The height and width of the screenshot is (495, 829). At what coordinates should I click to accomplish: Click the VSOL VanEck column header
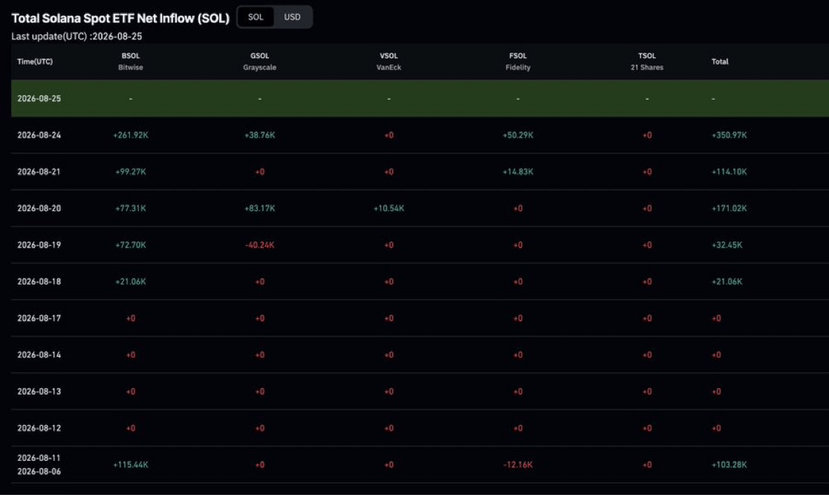pyautogui.click(x=389, y=61)
